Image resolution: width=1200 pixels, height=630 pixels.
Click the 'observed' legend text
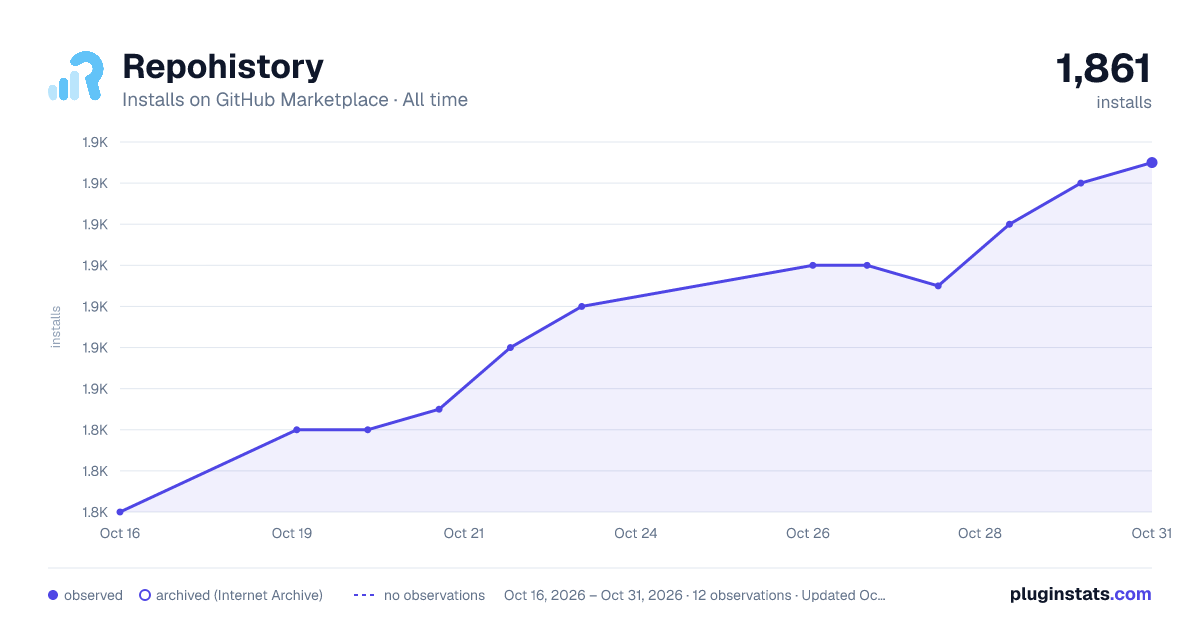click(93, 595)
